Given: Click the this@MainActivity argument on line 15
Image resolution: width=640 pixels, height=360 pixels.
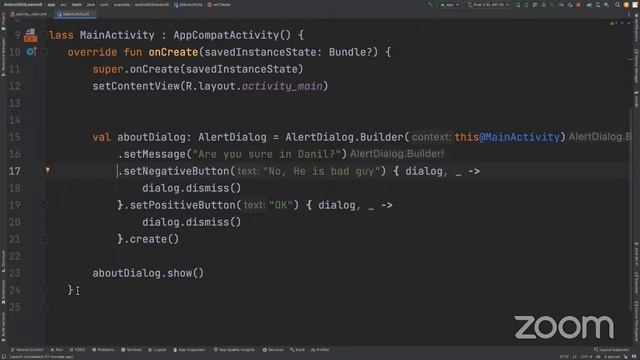Looking at the screenshot, I should [507, 137].
